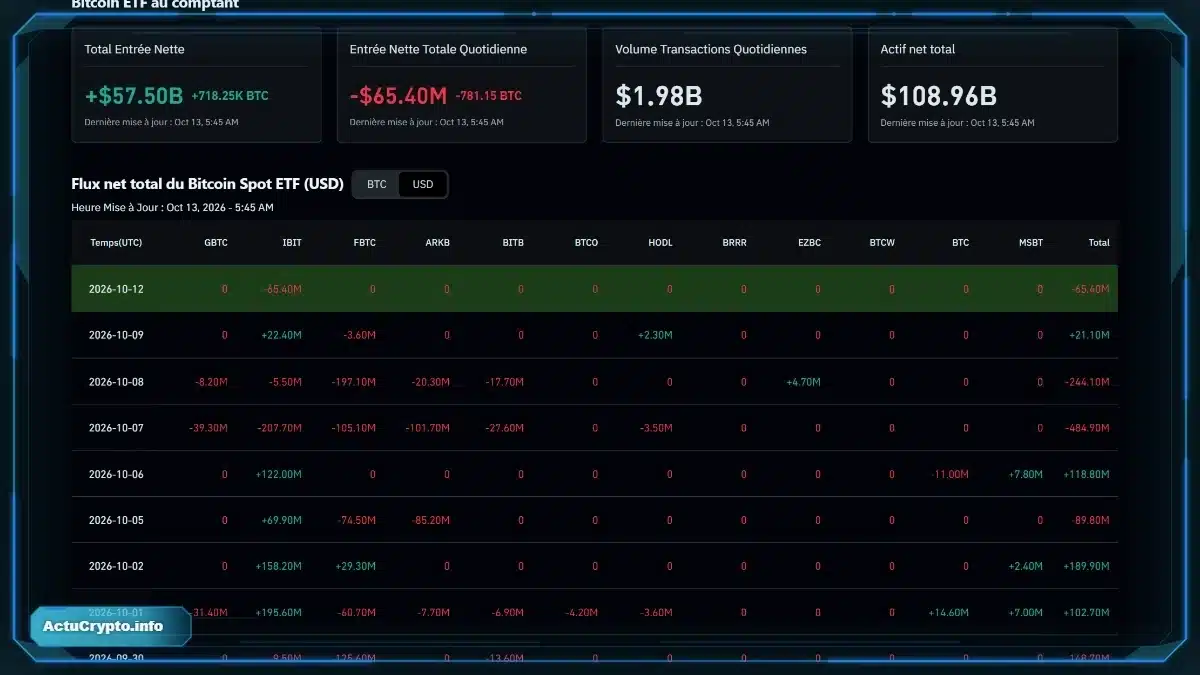Image resolution: width=1200 pixels, height=675 pixels.
Task: Click the BITB column header
Action: (x=513, y=243)
